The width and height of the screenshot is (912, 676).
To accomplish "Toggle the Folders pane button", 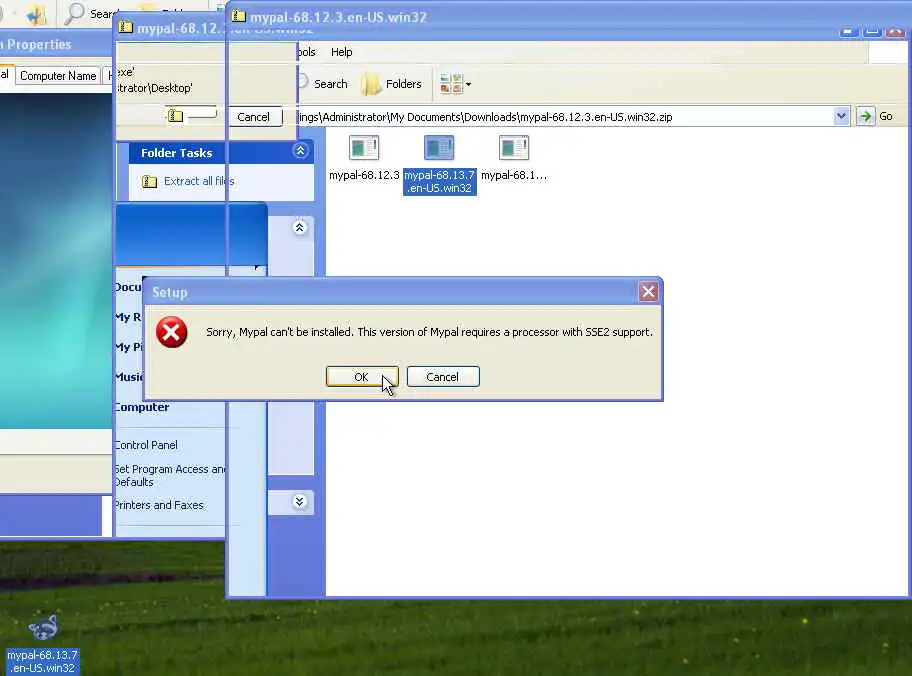I will pos(391,84).
